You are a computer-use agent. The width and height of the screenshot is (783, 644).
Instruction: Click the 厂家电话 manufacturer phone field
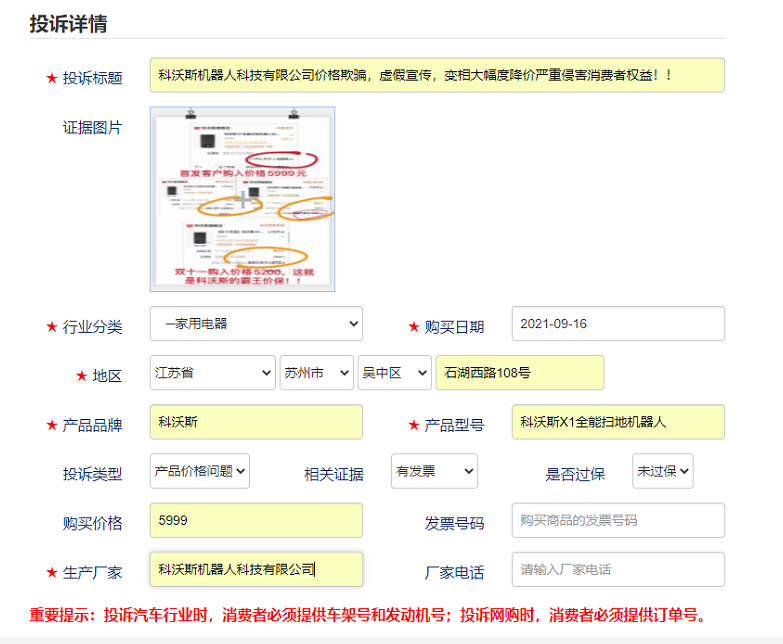pos(618,569)
